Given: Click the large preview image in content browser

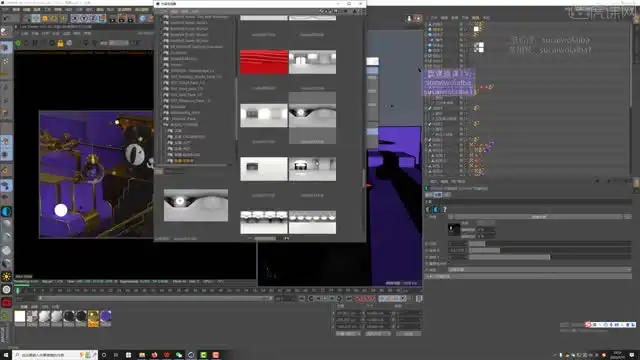Looking at the screenshot, I should point(196,205).
